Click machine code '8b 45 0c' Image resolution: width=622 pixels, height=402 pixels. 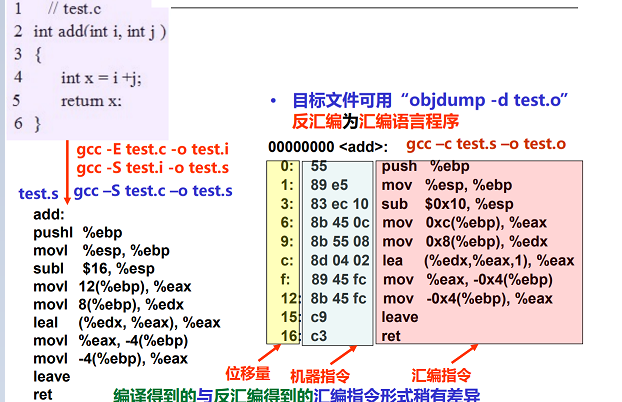pos(340,223)
